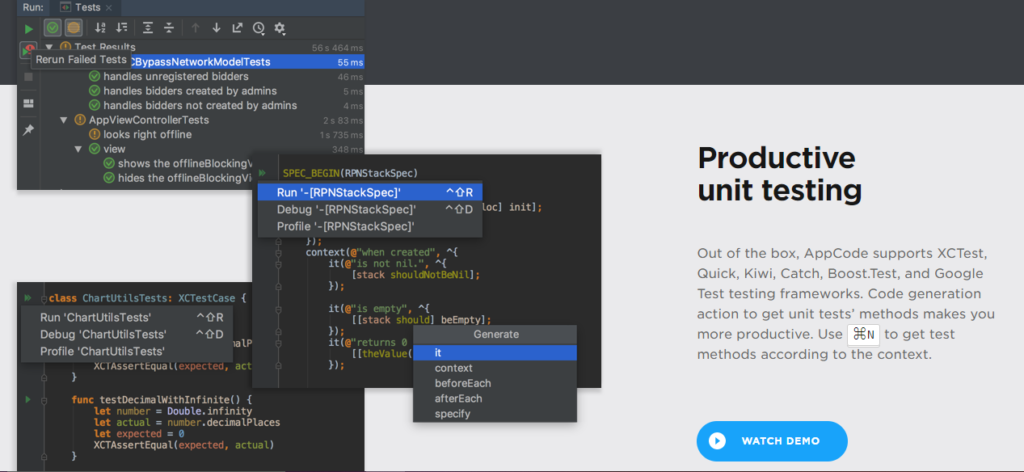Viewport: 1024px width, 472px height.
Task: Select the handles bidders not created by admins test
Action: coord(202,105)
